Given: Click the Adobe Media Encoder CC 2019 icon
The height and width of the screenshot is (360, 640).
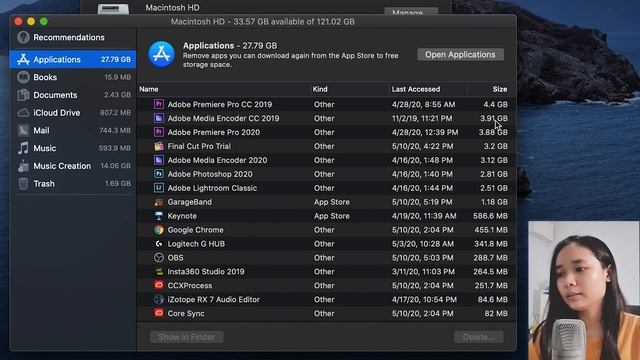Looking at the screenshot, I should click(x=159, y=118).
